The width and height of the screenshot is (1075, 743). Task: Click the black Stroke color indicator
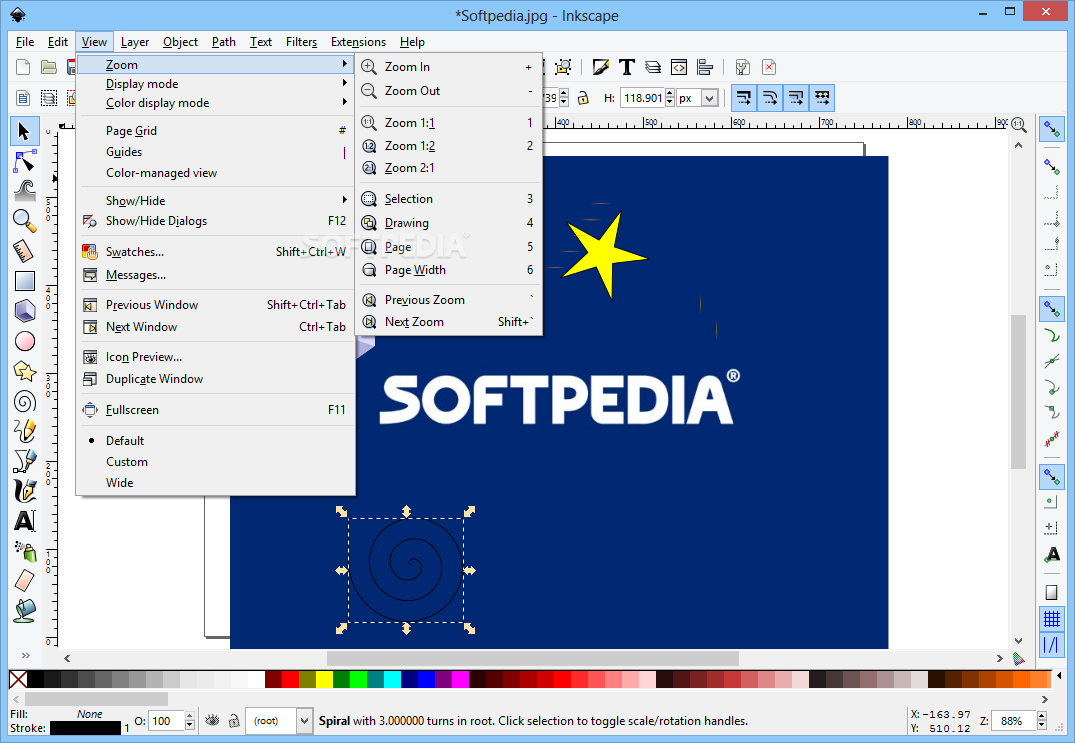pyautogui.click(x=85, y=728)
